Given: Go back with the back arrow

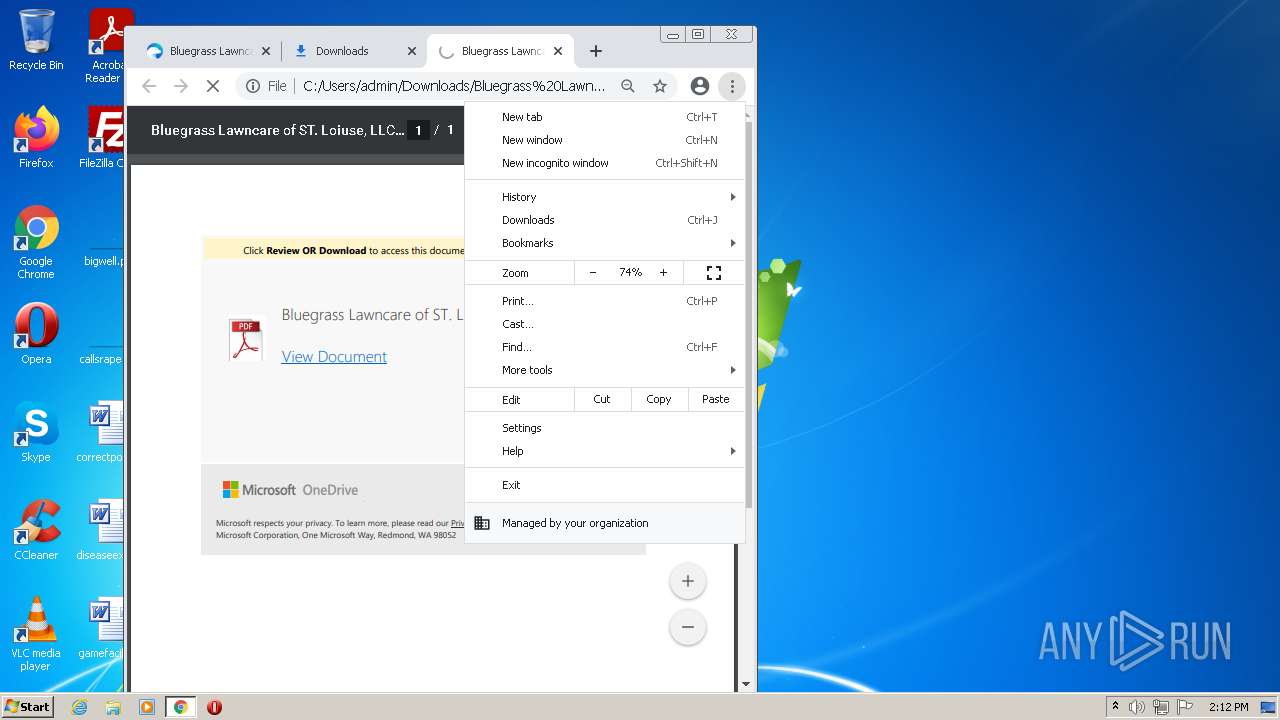Looking at the screenshot, I should 149,86.
